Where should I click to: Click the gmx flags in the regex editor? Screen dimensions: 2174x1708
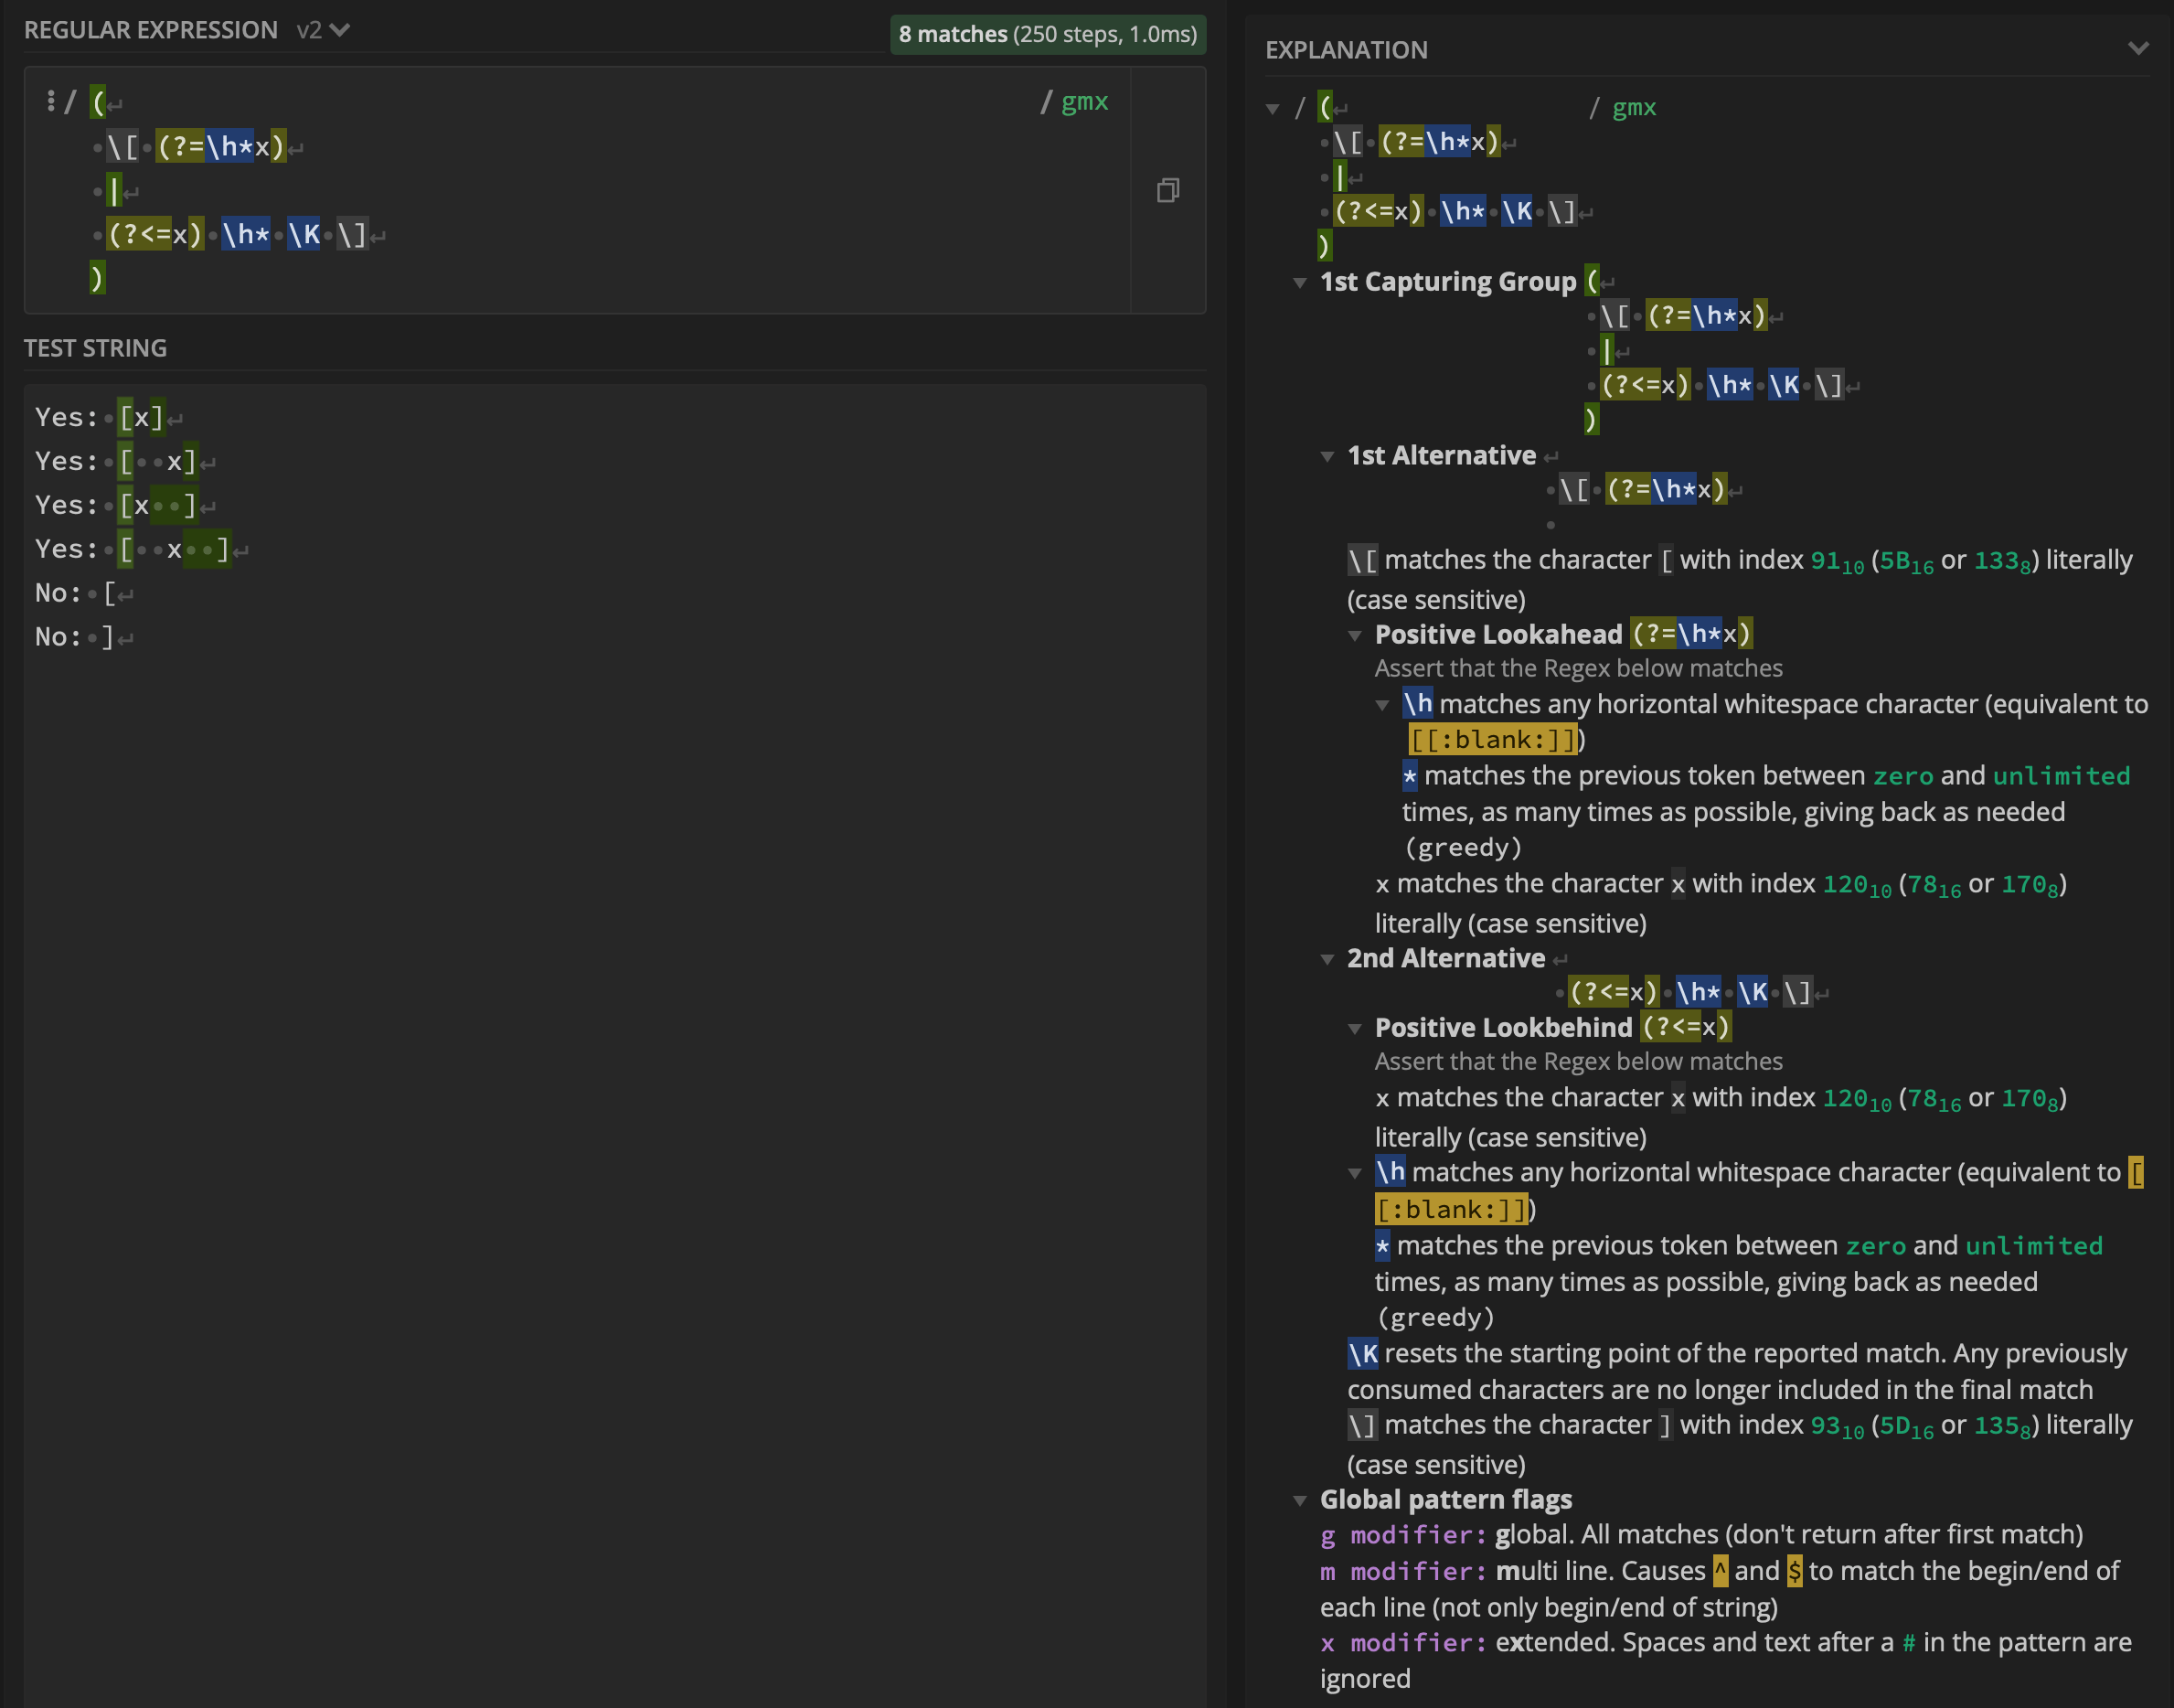[1084, 102]
